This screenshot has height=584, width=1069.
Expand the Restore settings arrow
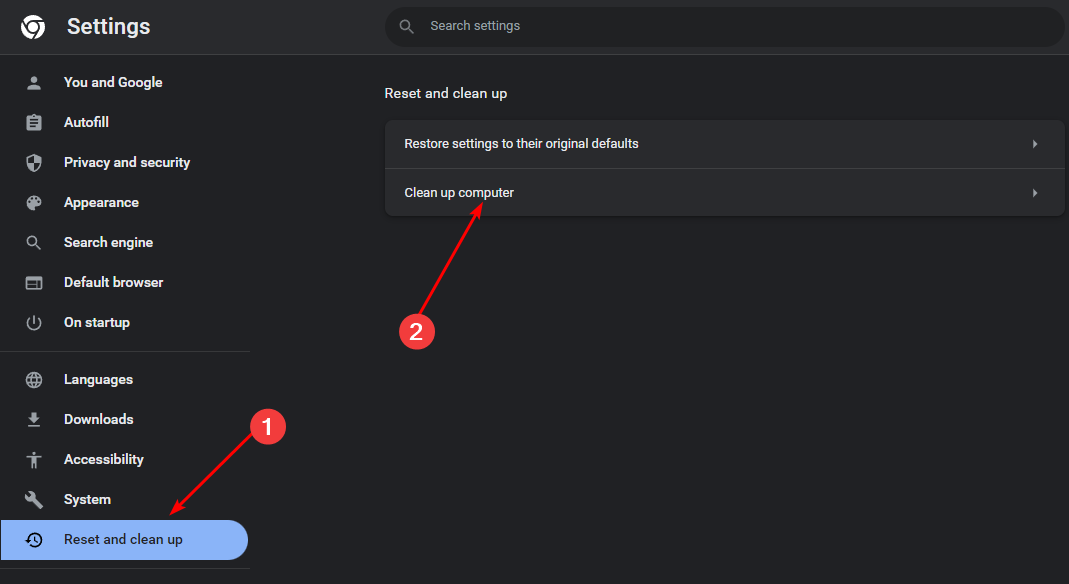click(x=1035, y=144)
